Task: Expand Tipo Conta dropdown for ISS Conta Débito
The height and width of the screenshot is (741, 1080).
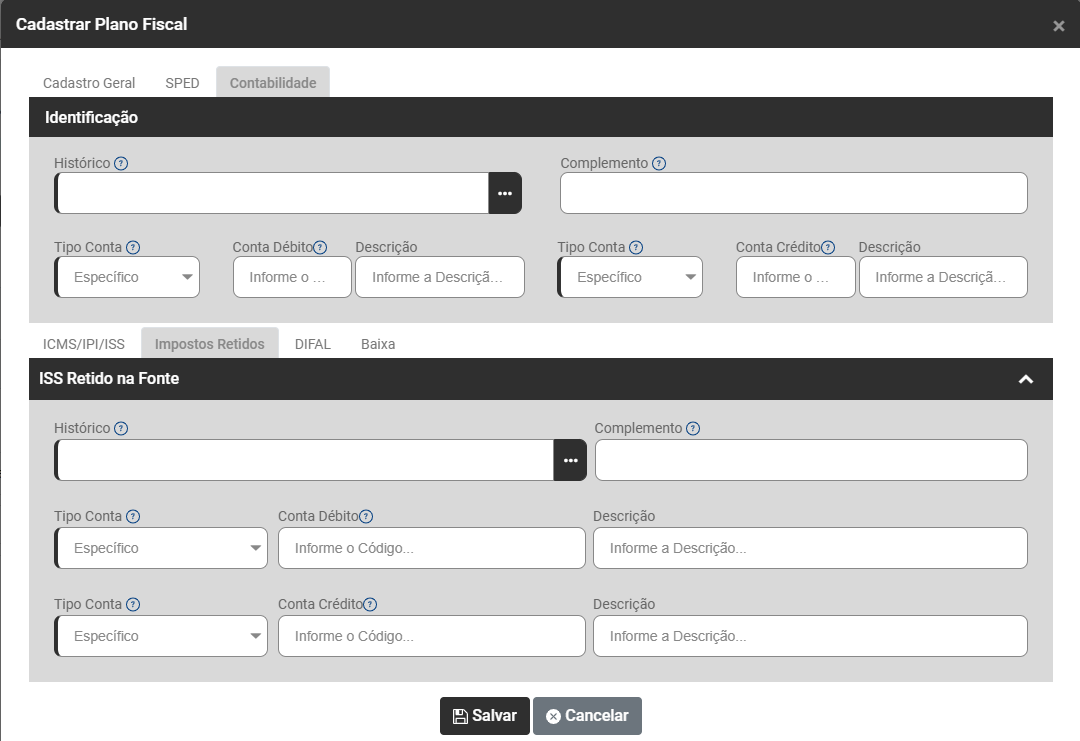Action: (162, 548)
